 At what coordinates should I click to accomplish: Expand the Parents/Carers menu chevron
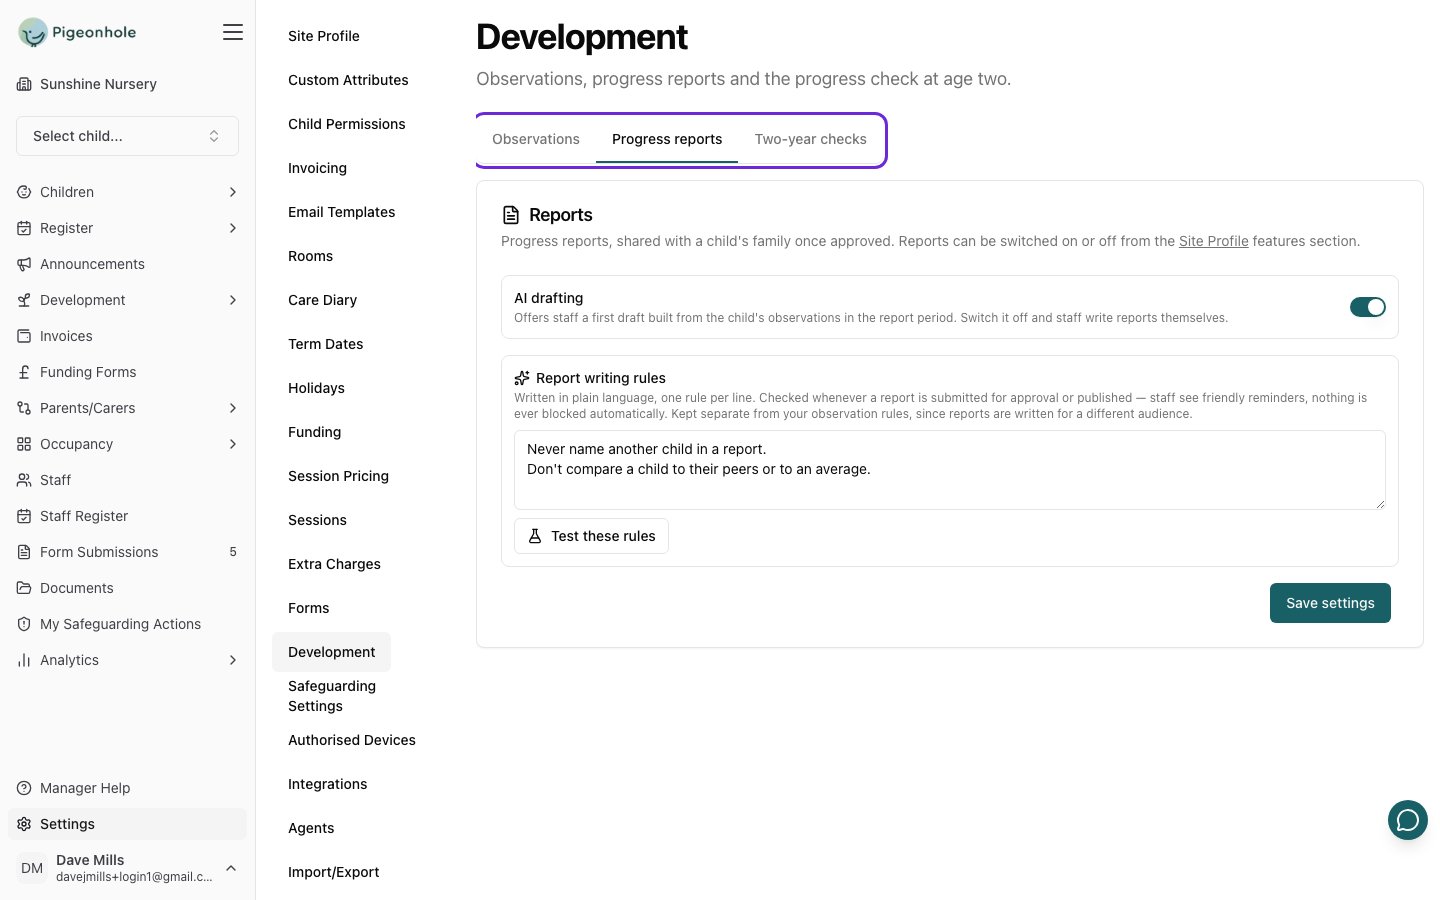[233, 408]
